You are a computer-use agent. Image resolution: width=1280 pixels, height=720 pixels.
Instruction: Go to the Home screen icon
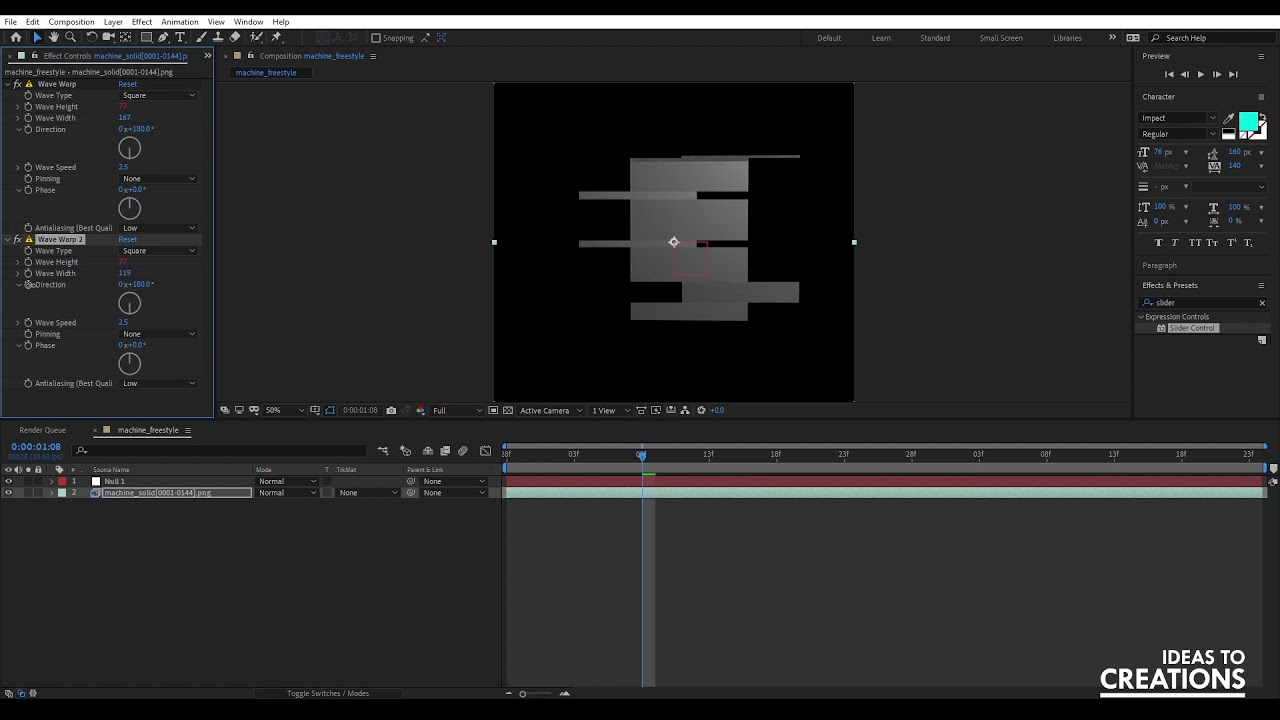click(x=16, y=37)
